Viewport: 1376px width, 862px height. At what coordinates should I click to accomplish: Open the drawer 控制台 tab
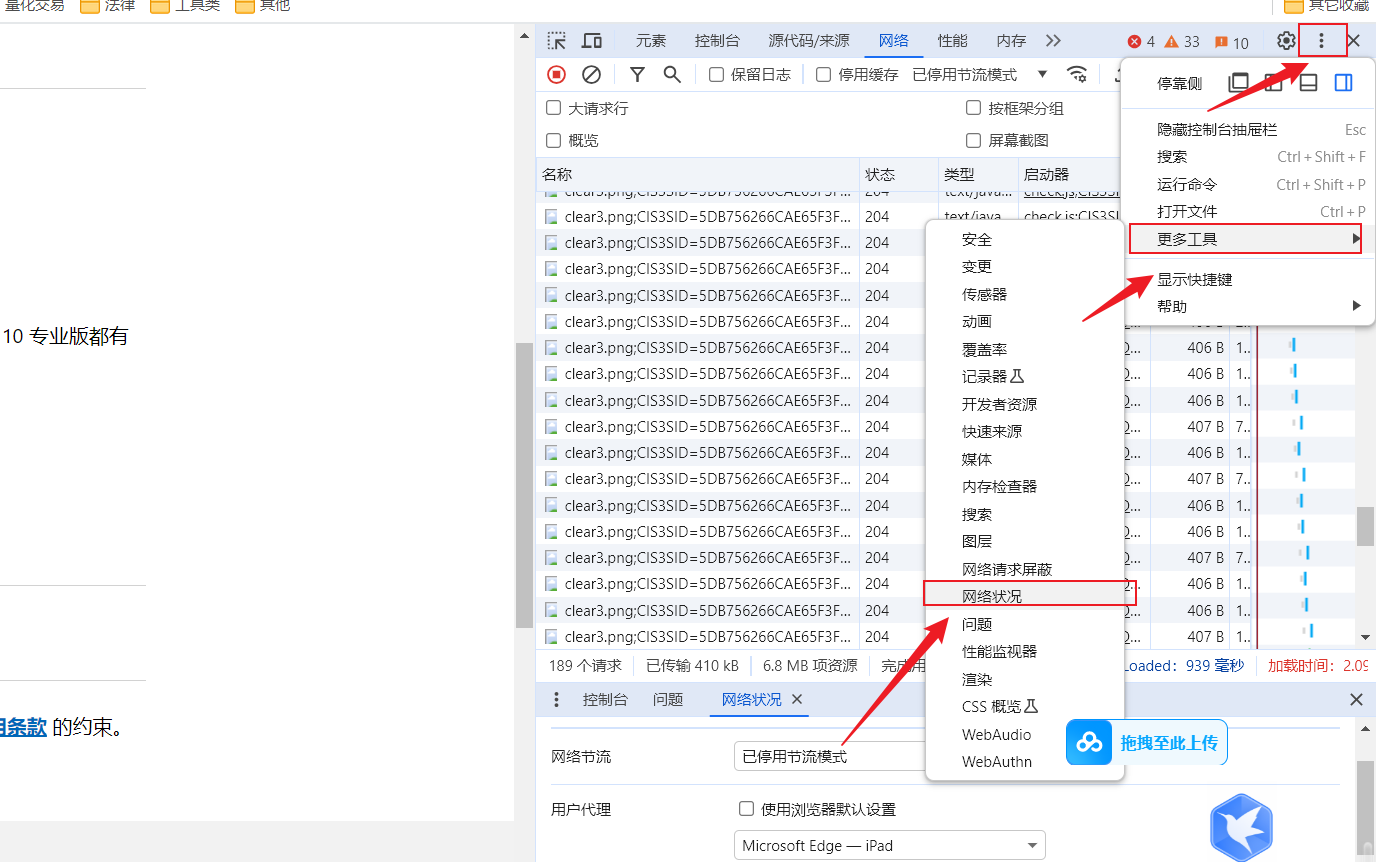[x=605, y=700]
